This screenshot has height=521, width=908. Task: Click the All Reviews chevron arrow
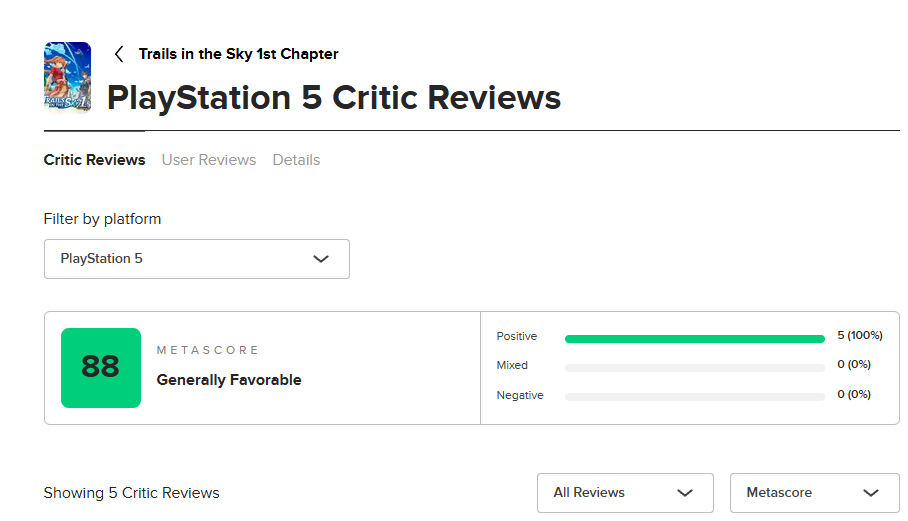coord(685,493)
